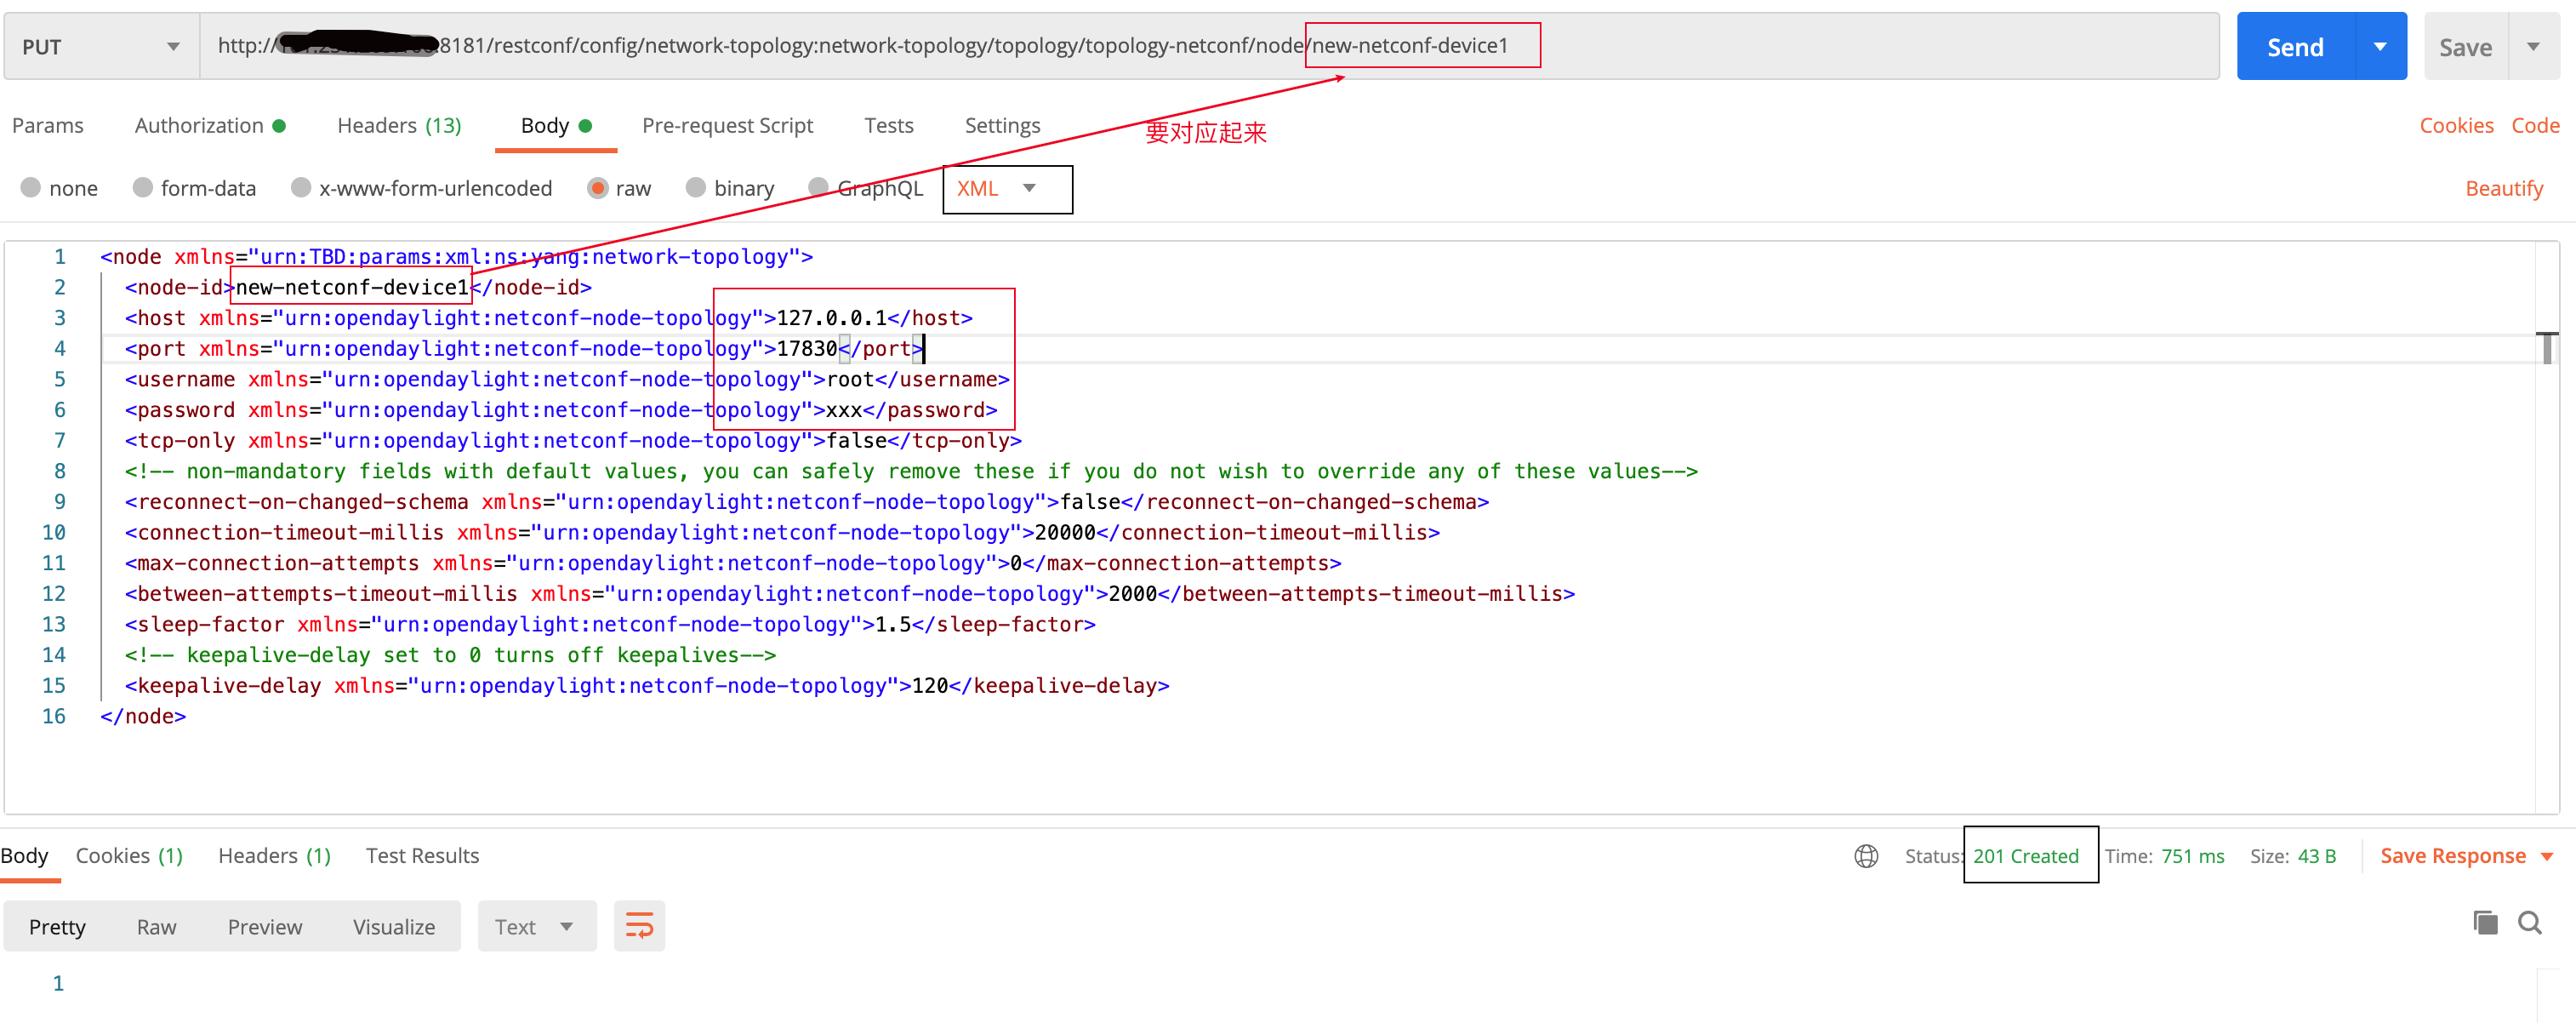Open the Pre-request Script tab

tap(727, 126)
